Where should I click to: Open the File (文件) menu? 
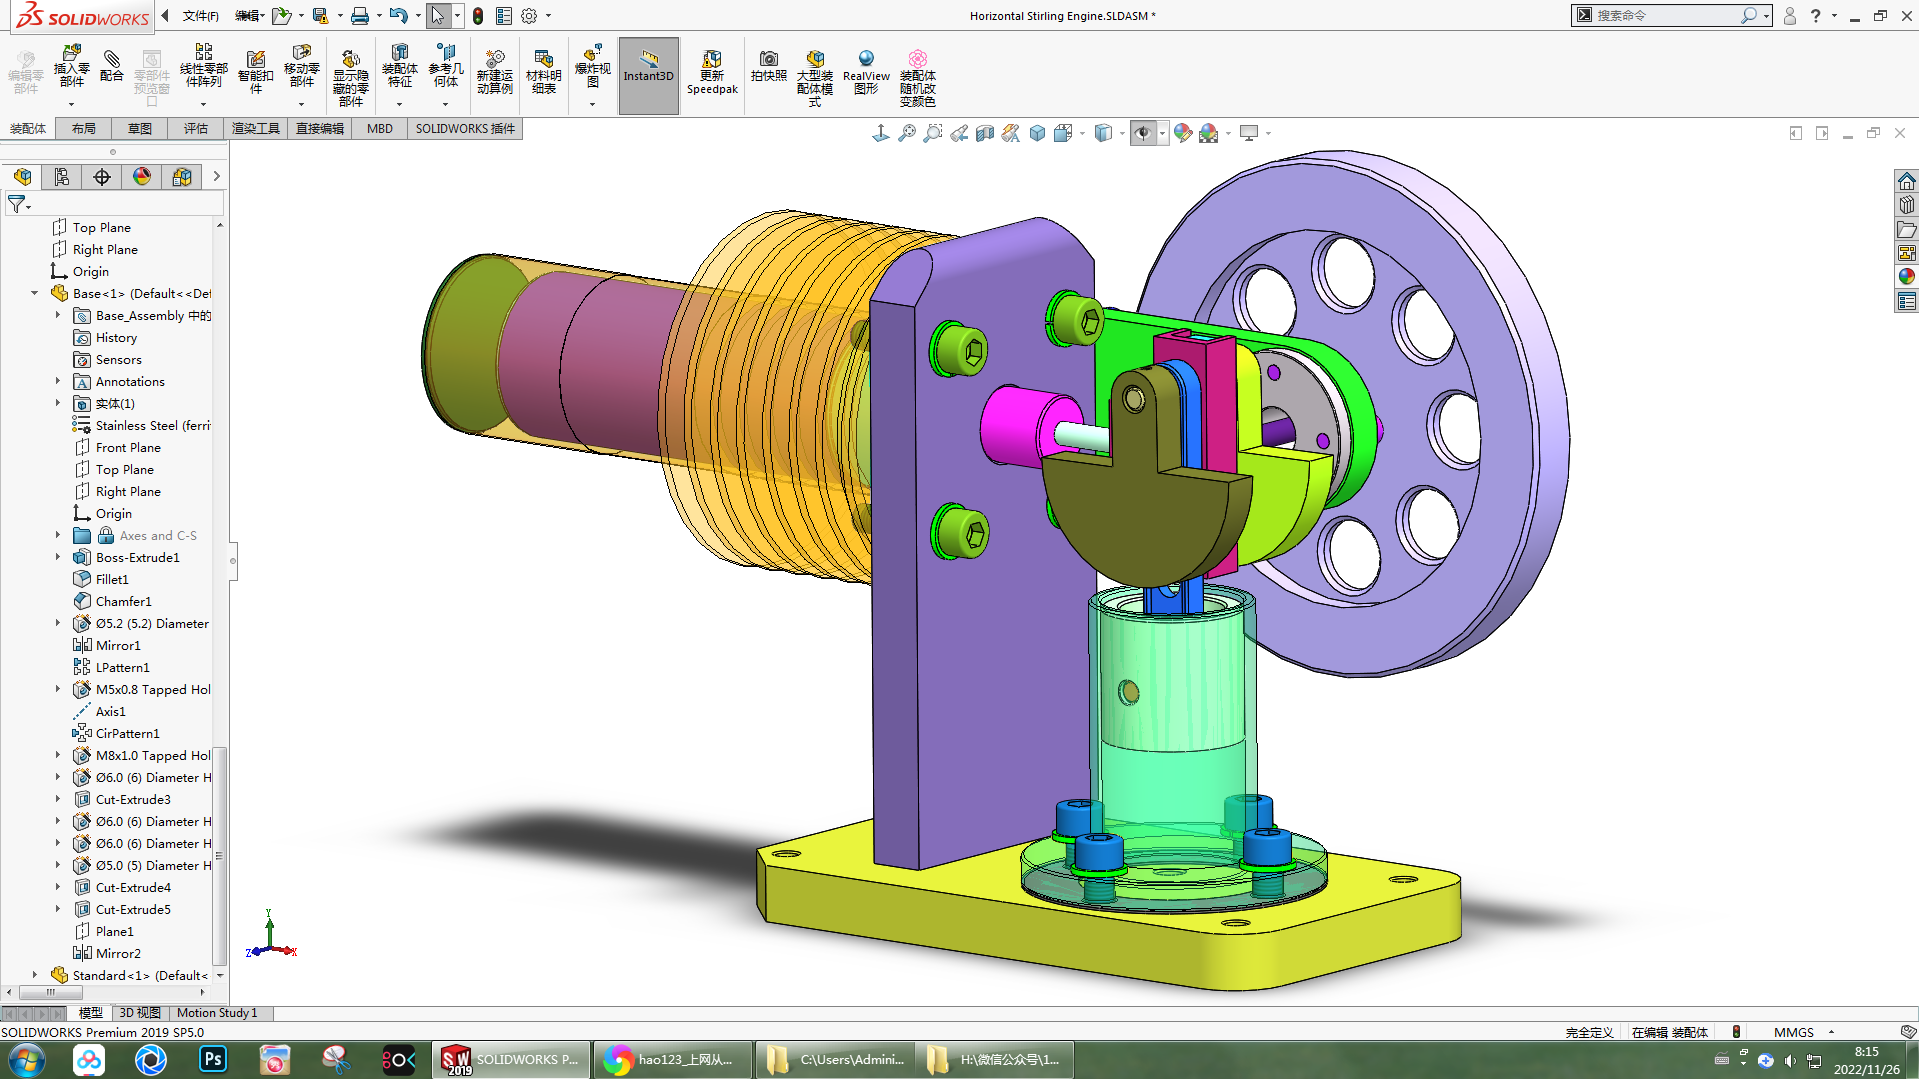201,16
